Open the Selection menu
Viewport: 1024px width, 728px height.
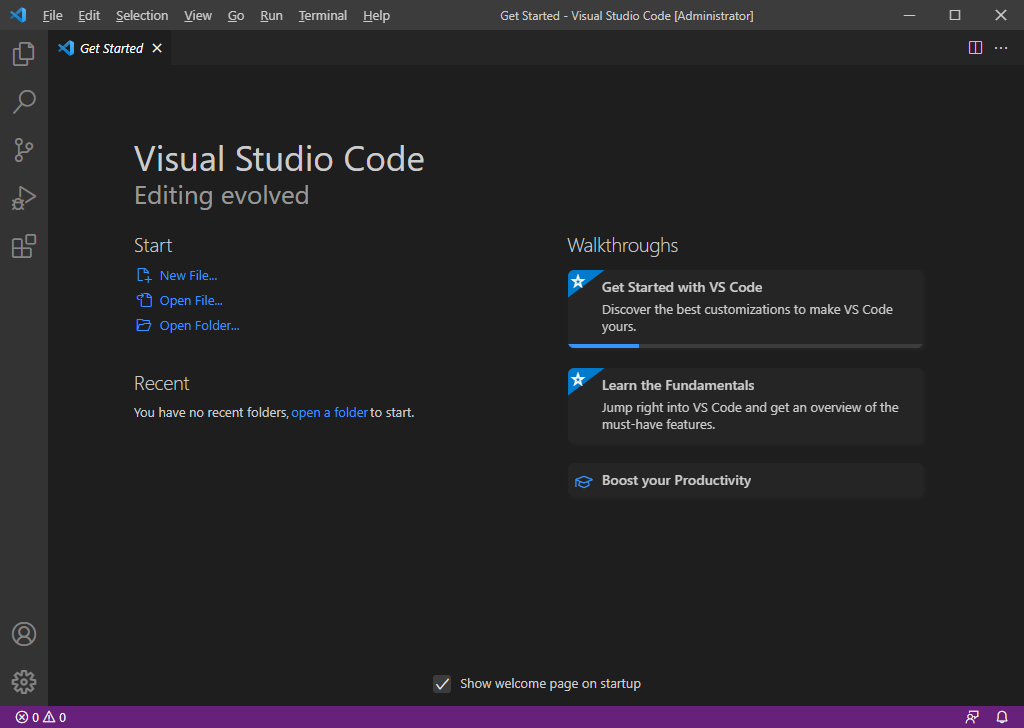click(x=142, y=15)
